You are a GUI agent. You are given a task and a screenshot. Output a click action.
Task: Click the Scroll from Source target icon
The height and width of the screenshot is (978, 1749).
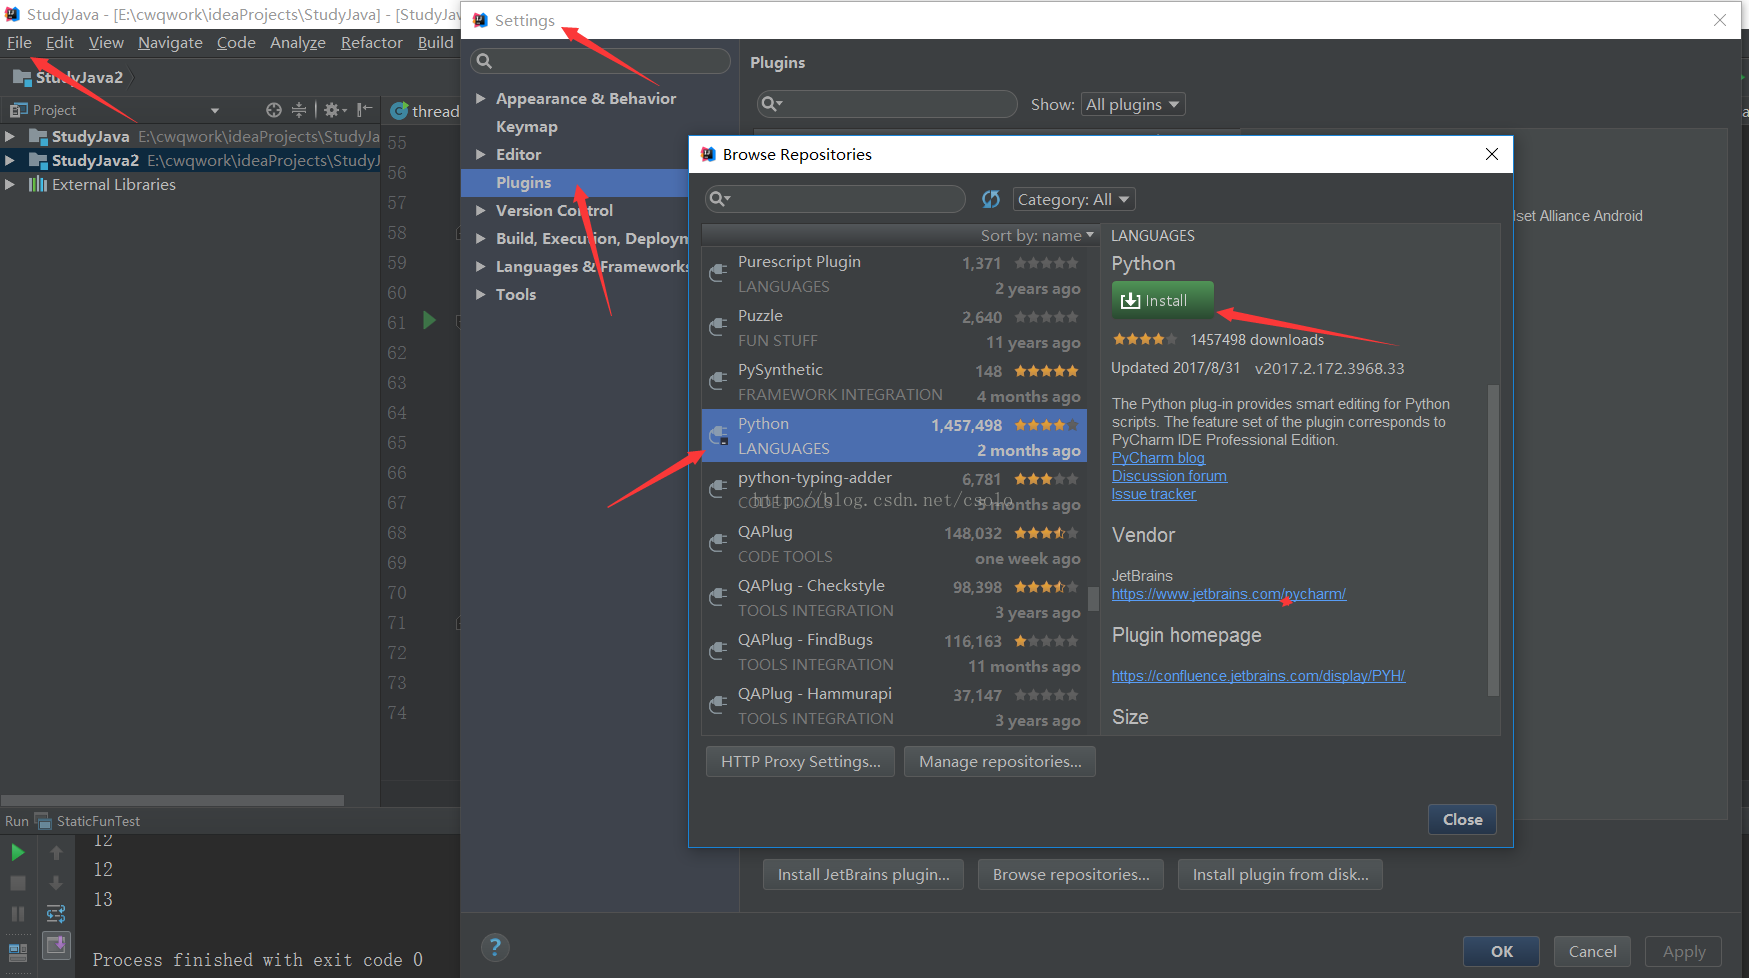pyautogui.click(x=274, y=110)
